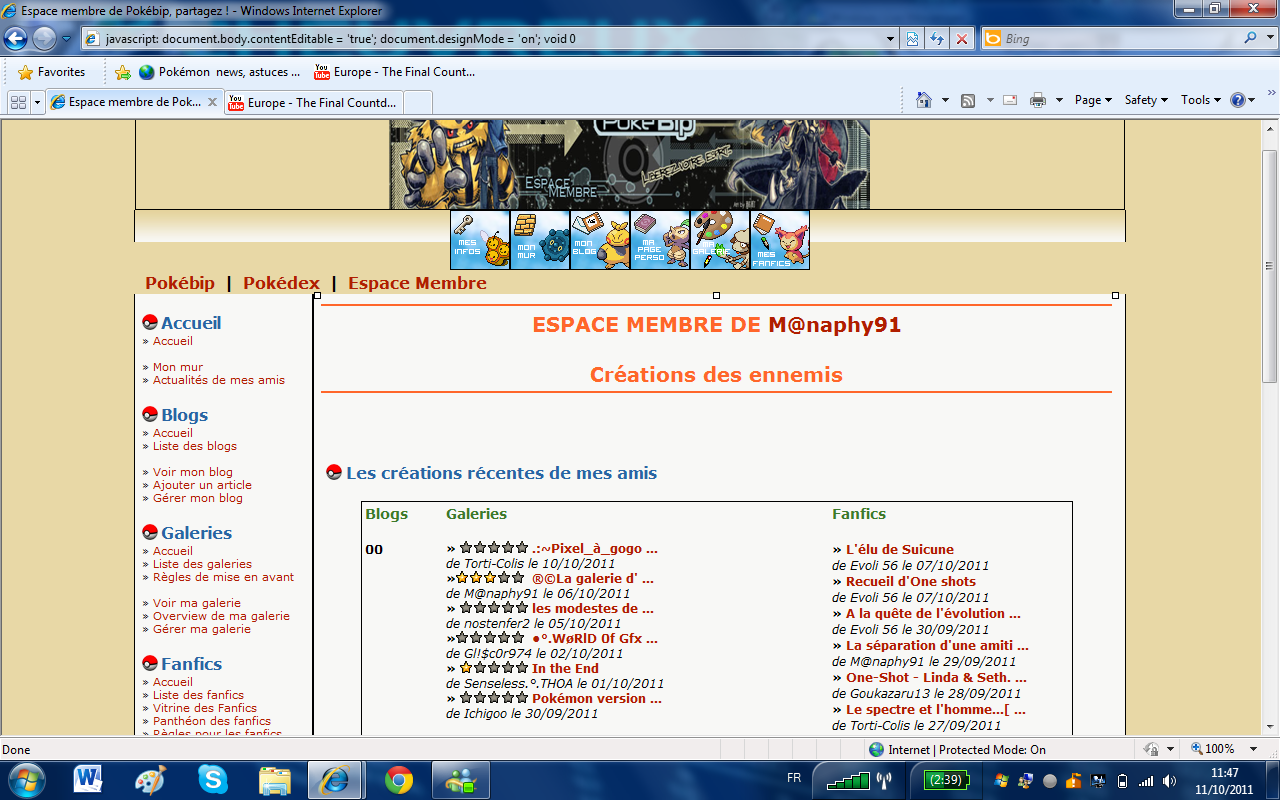This screenshot has height=800, width=1280.
Task: Click the volume speaker tray icon
Action: click(1170, 780)
